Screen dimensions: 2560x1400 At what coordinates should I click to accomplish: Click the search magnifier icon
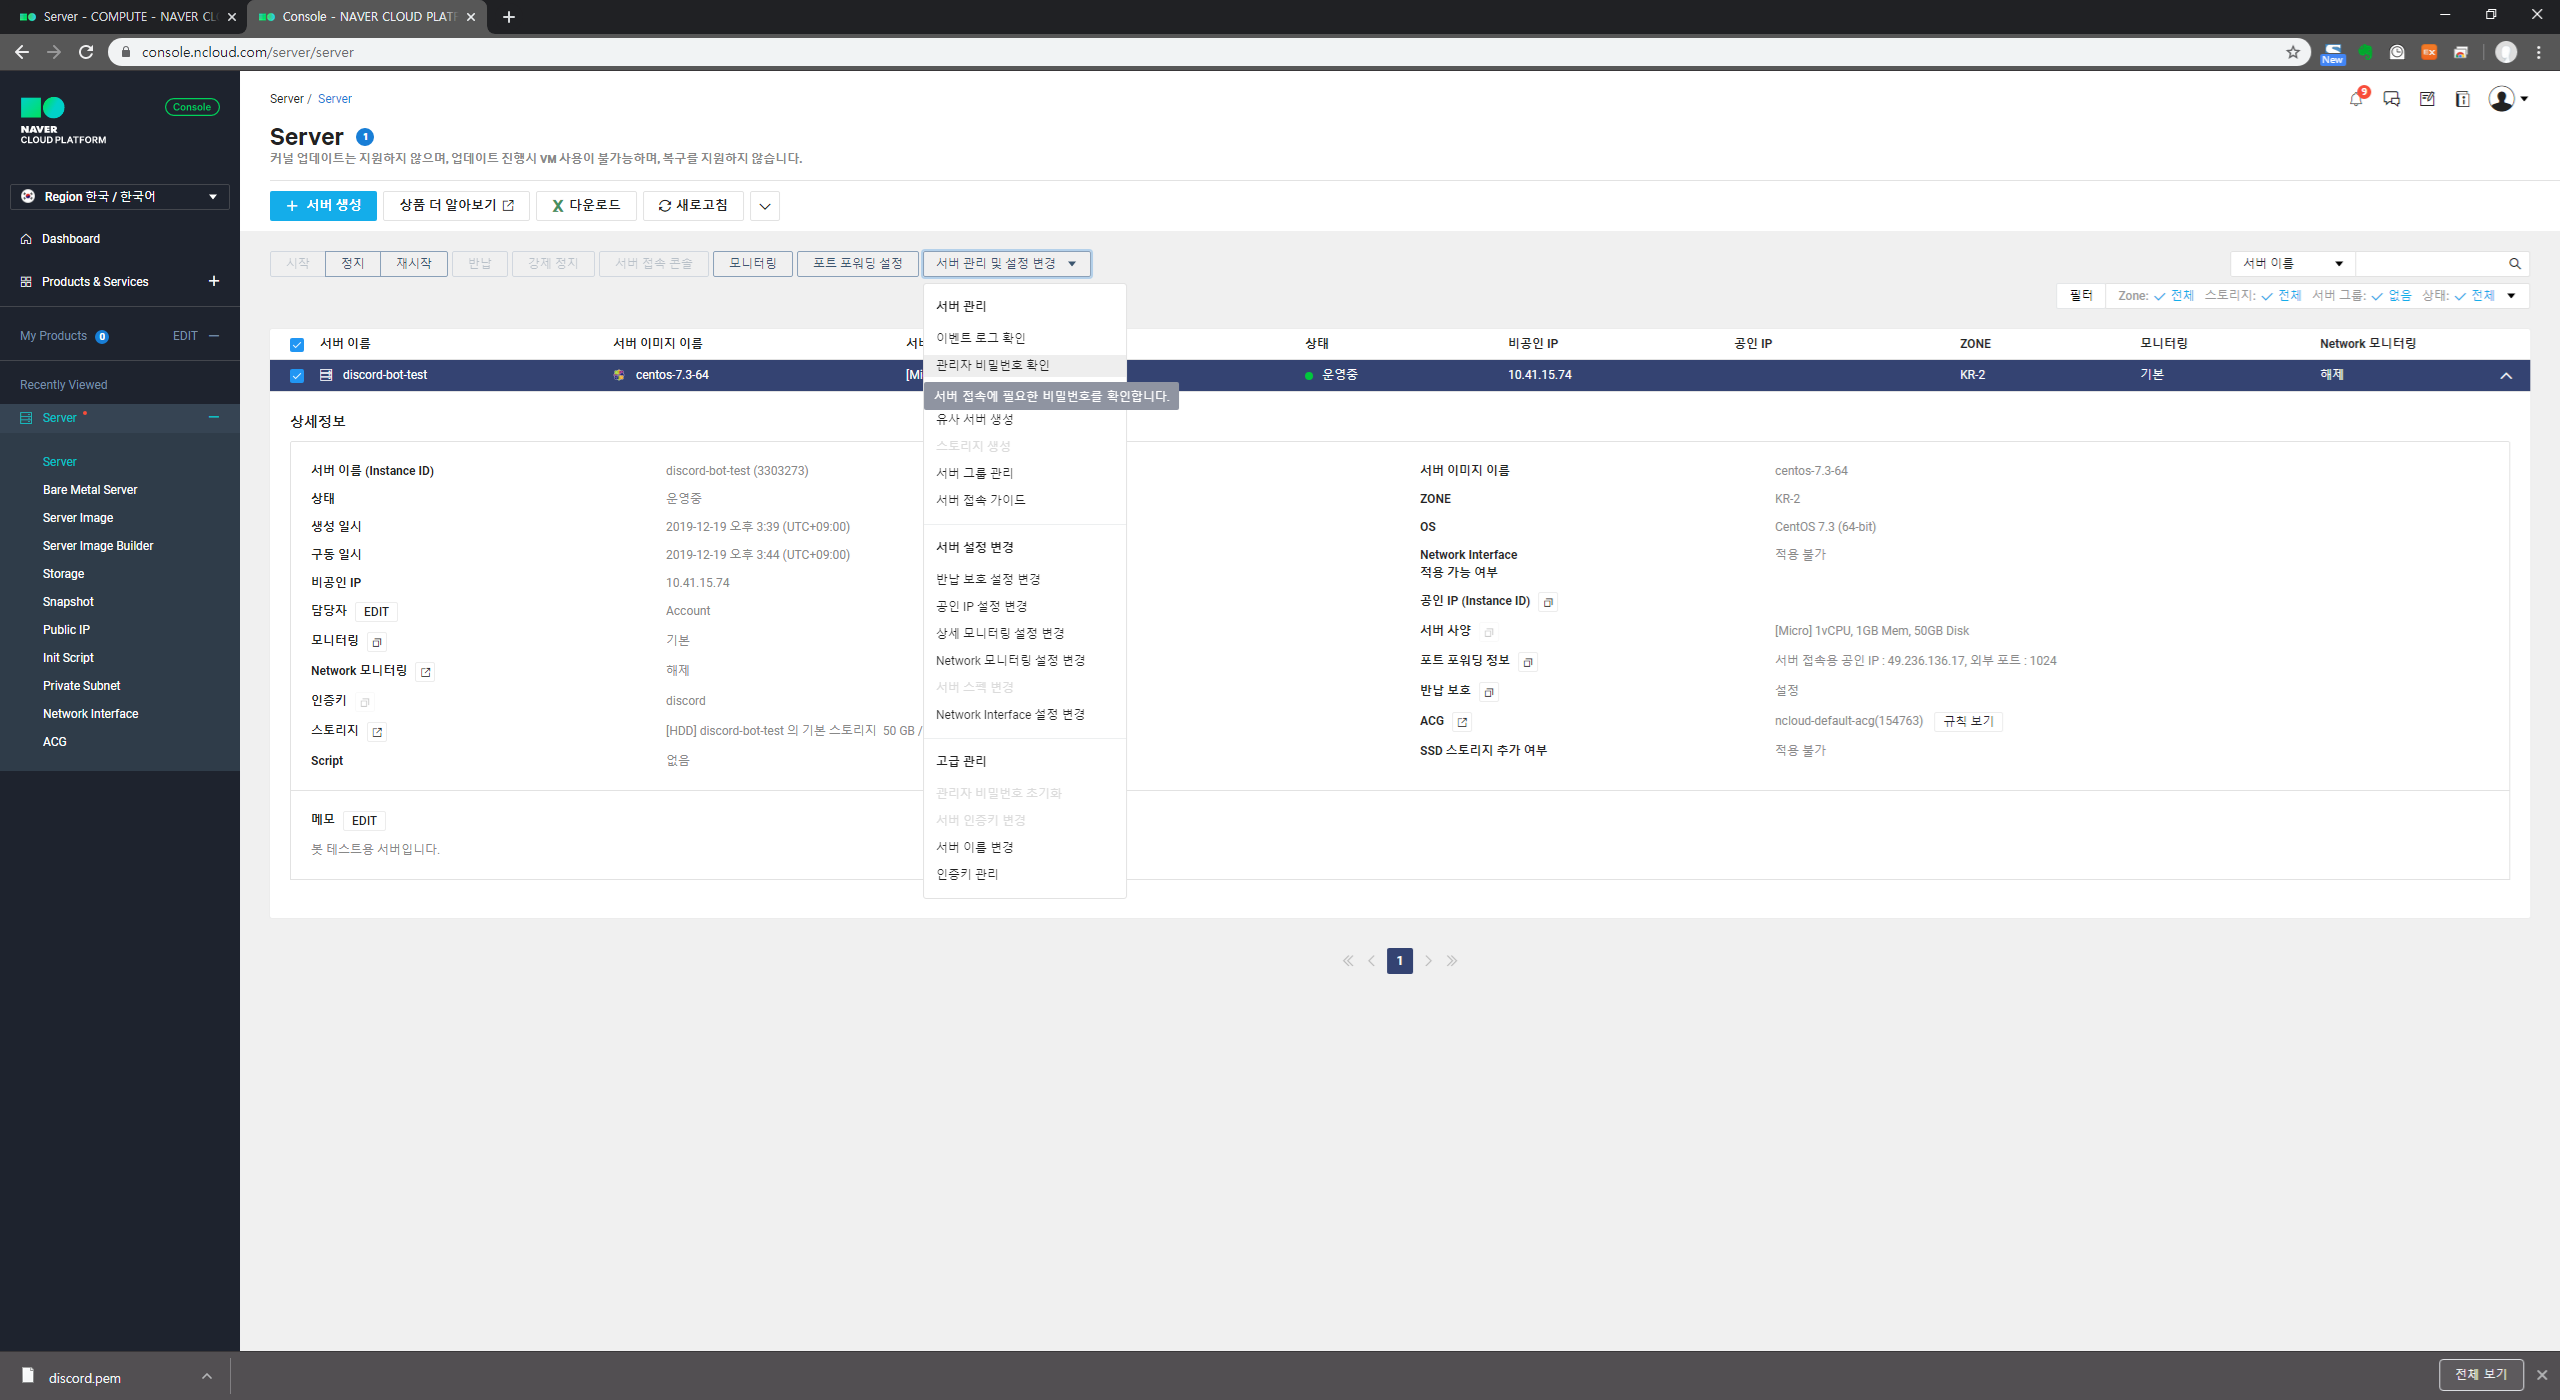point(2514,264)
